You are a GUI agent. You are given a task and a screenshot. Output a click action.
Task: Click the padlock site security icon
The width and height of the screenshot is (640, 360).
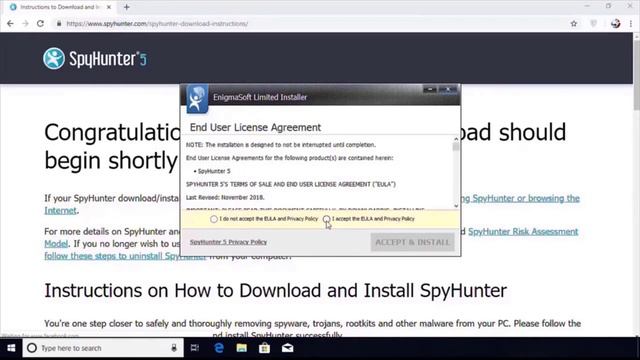(x=59, y=24)
